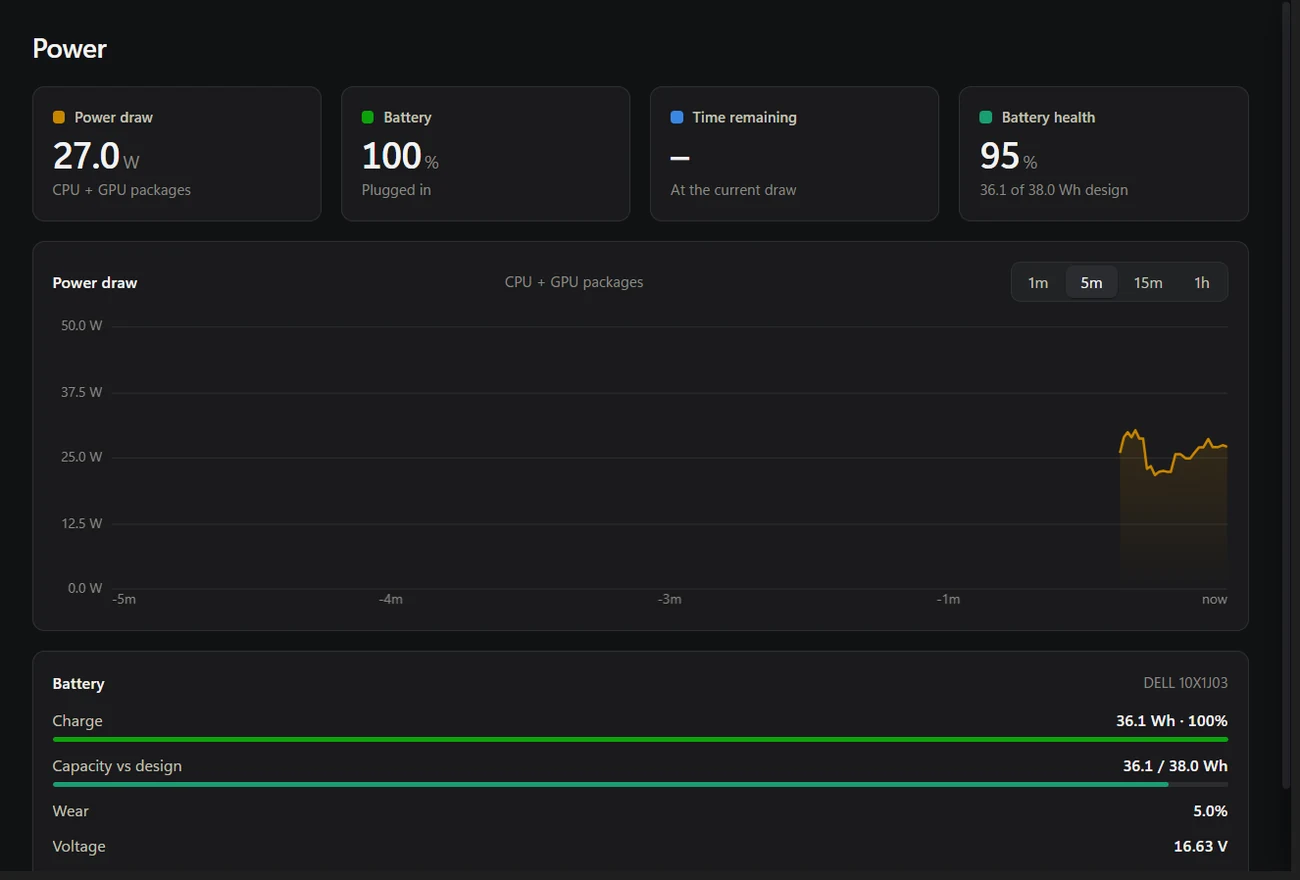Click the green Charge progress bar
1300x880 pixels.
point(640,739)
